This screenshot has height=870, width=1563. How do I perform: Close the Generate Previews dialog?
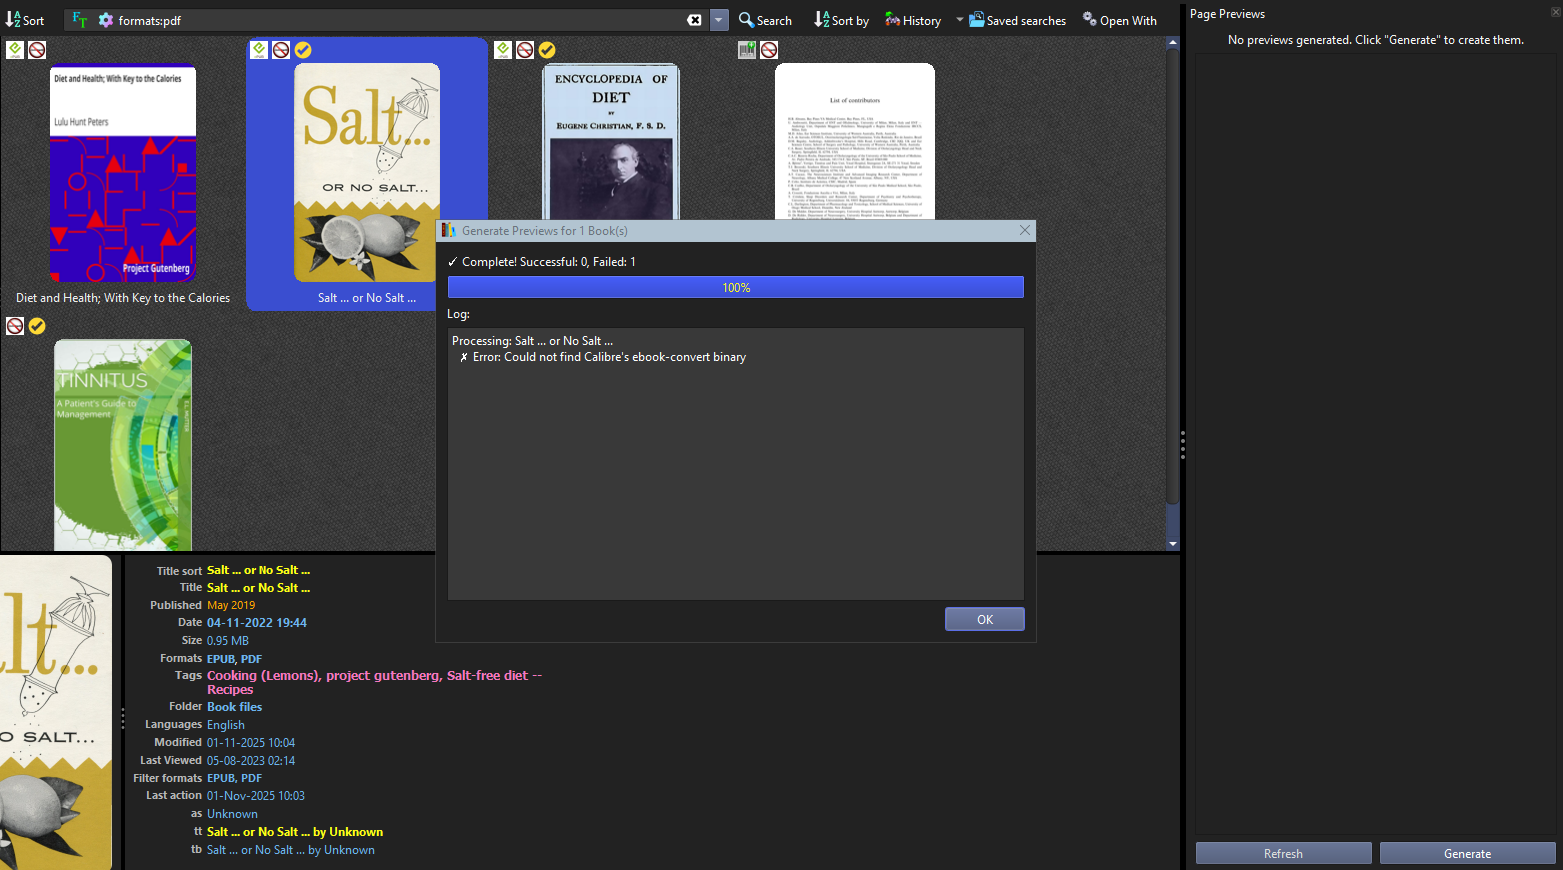1024,231
